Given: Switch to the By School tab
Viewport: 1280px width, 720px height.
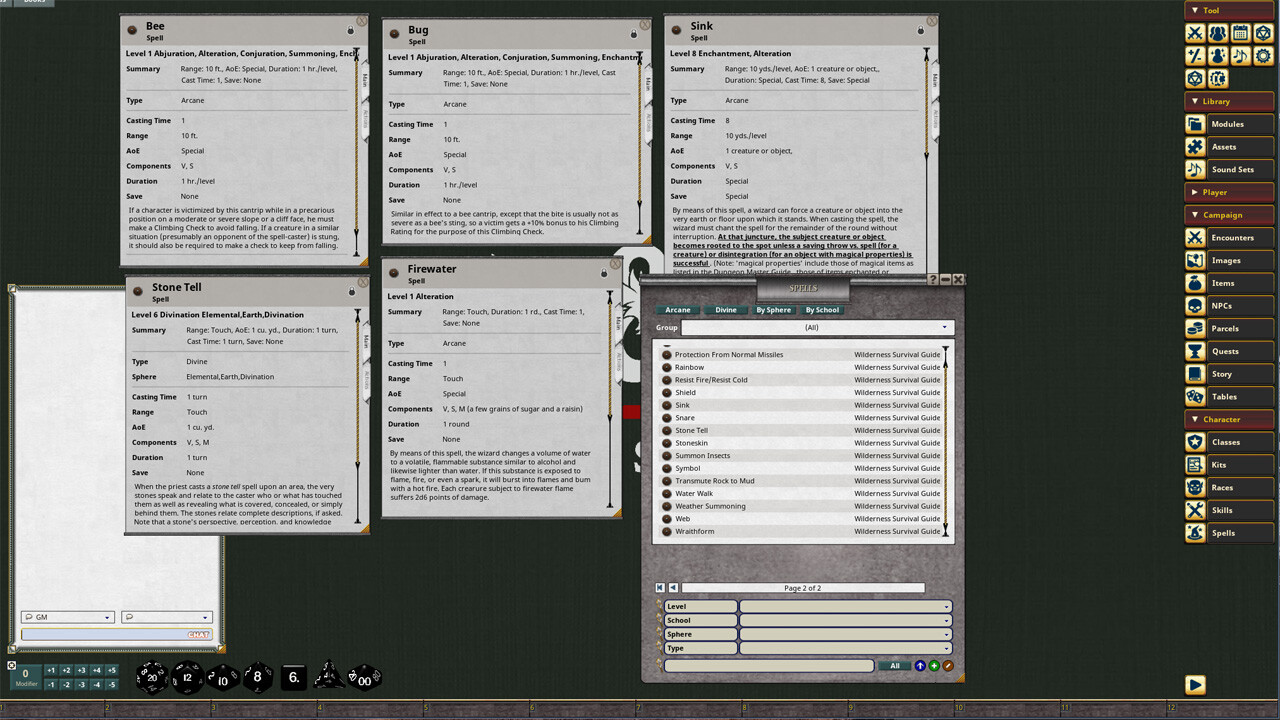Looking at the screenshot, I should [822, 310].
